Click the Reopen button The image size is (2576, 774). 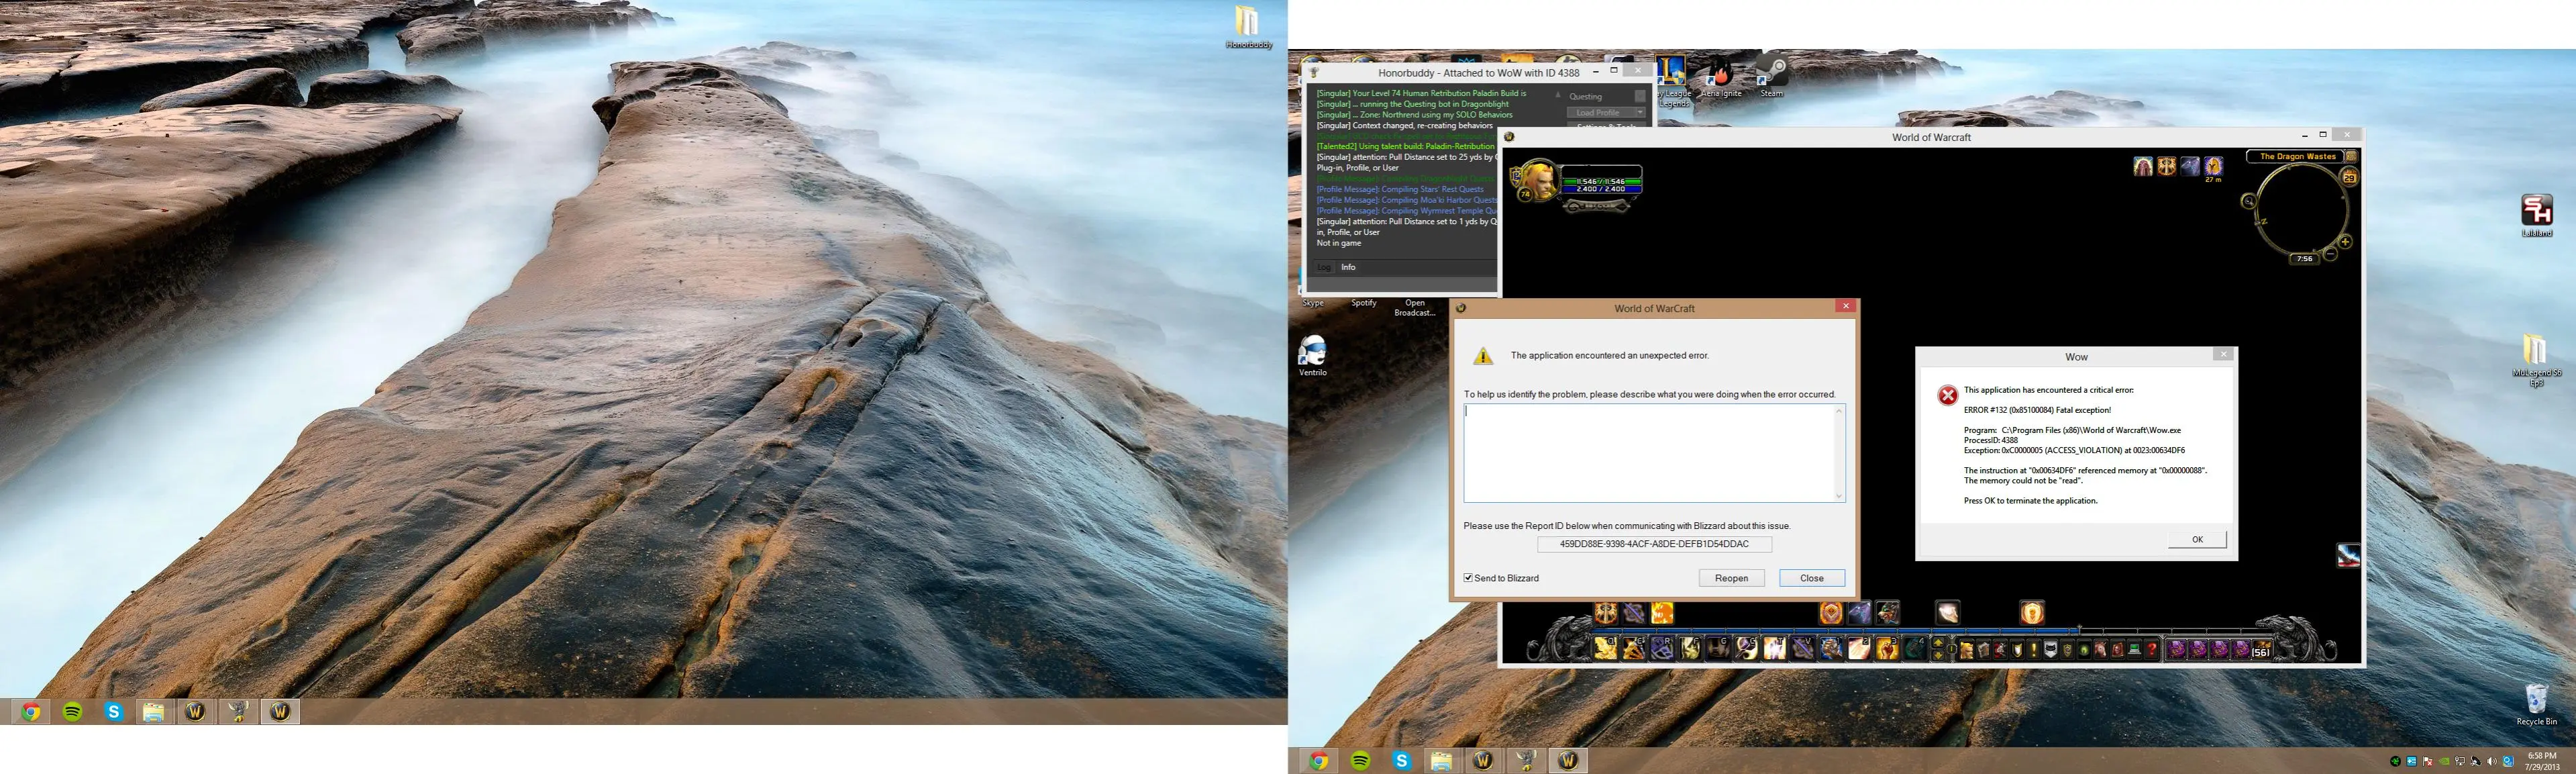pyautogui.click(x=1731, y=578)
